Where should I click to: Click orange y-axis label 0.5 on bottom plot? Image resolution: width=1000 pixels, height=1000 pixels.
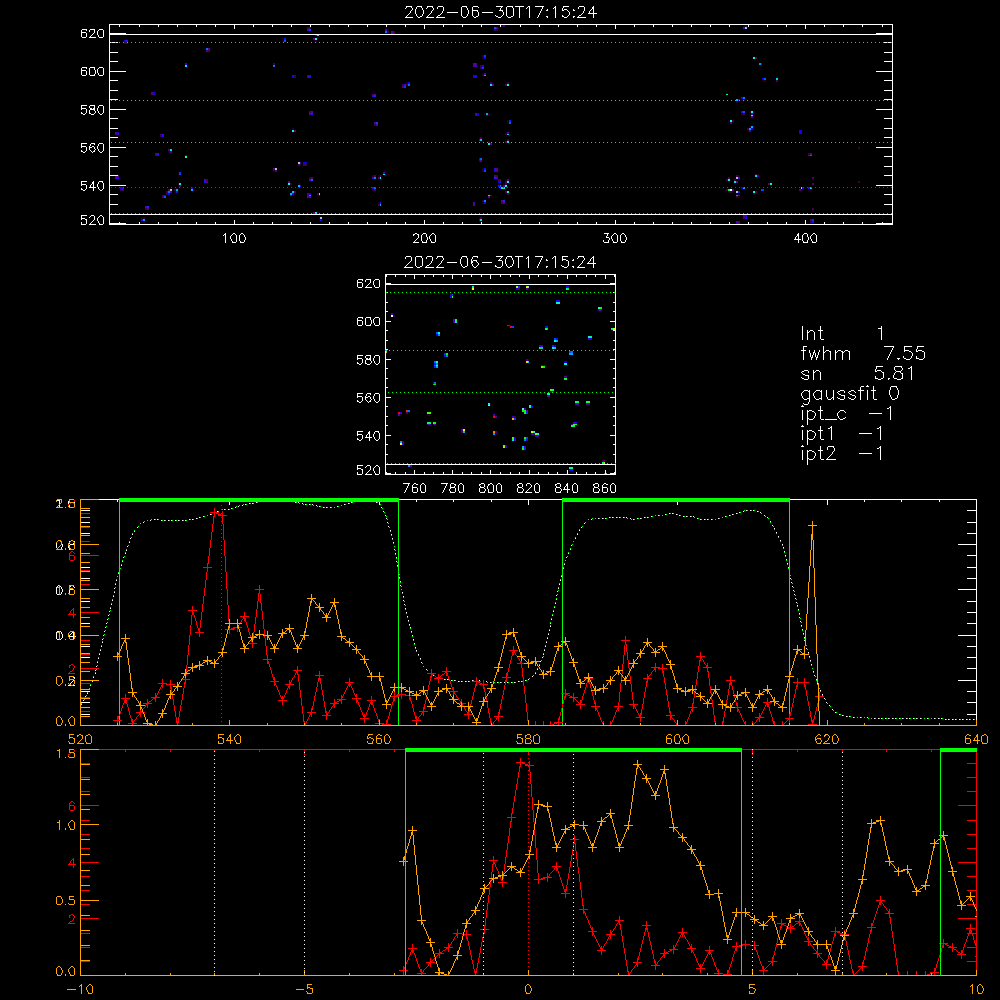click(66, 901)
